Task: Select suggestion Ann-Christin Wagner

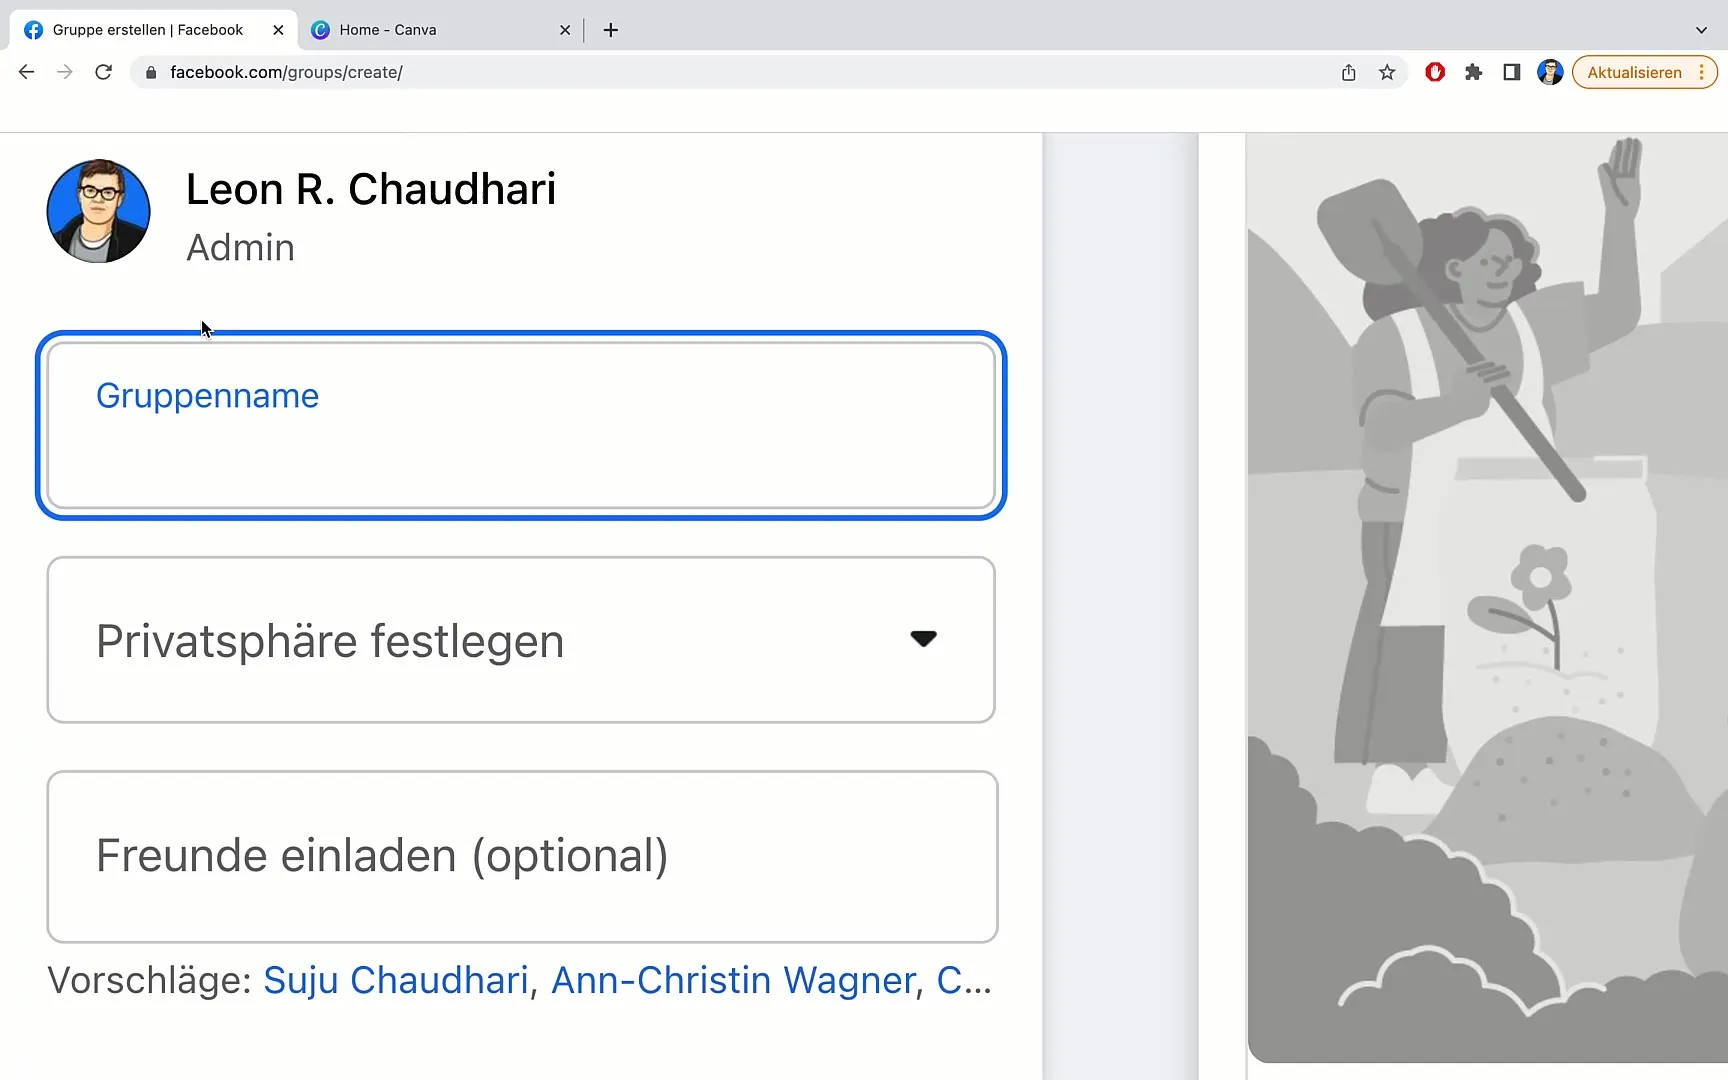Action: (x=734, y=980)
